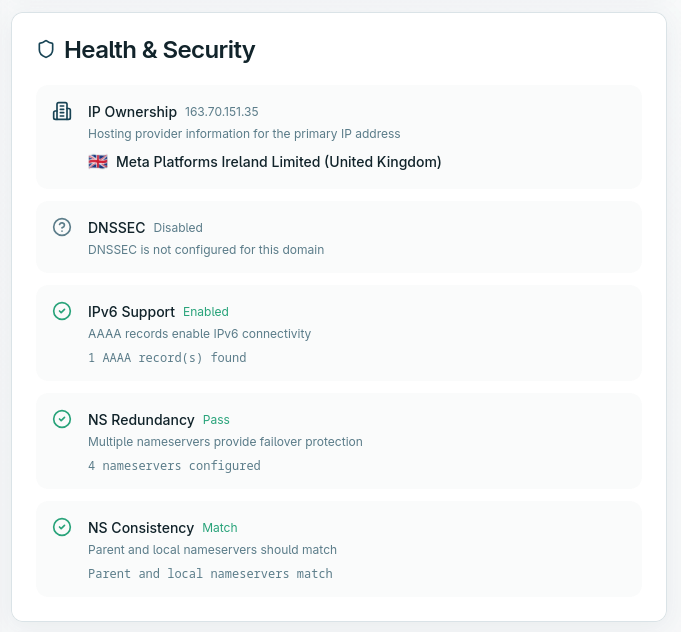Screen dimensions: 681x632
Task: Click the green check icon for NS Consistency
Action: [x=62, y=527]
